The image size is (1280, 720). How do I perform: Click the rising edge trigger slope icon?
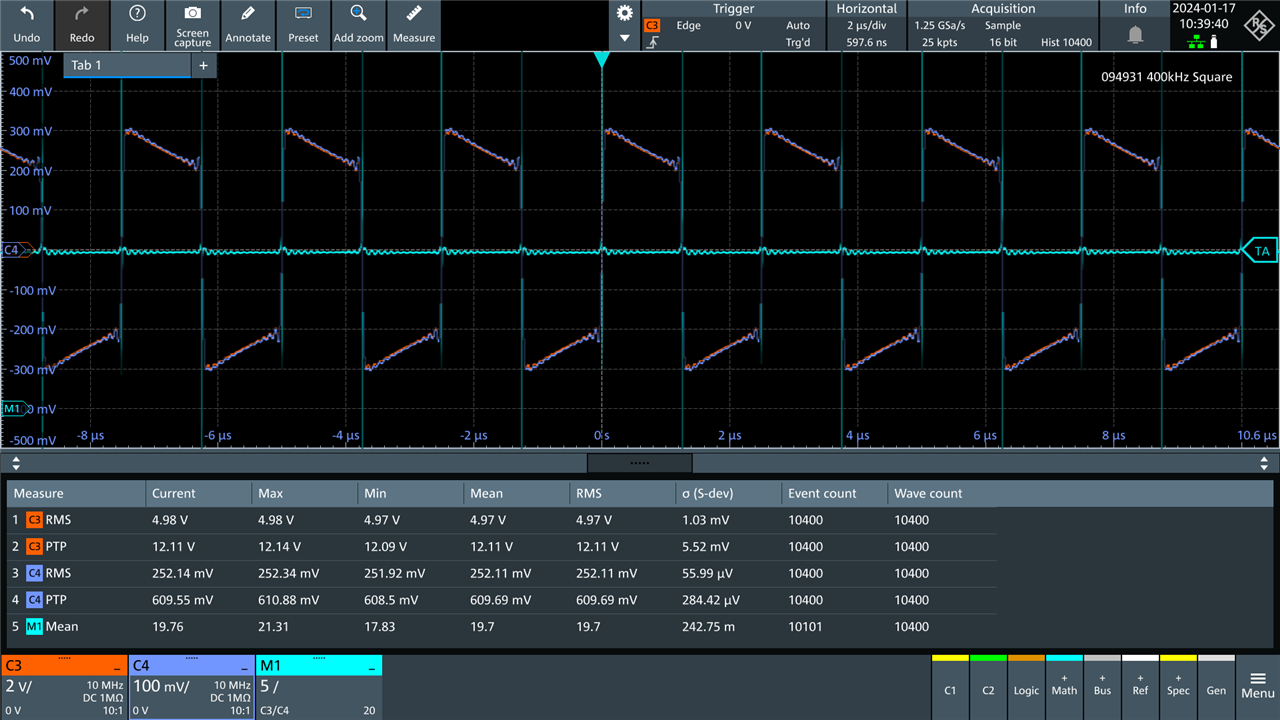(653, 43)
